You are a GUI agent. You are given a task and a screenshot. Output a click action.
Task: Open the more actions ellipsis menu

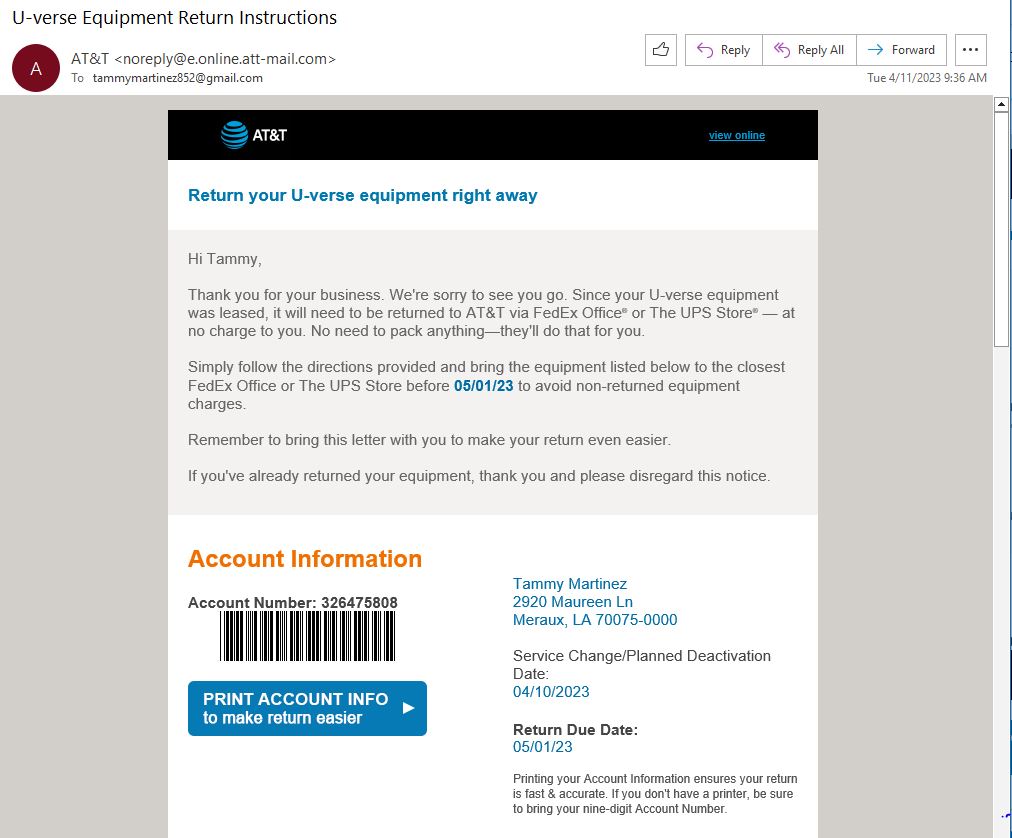[970, 50]
